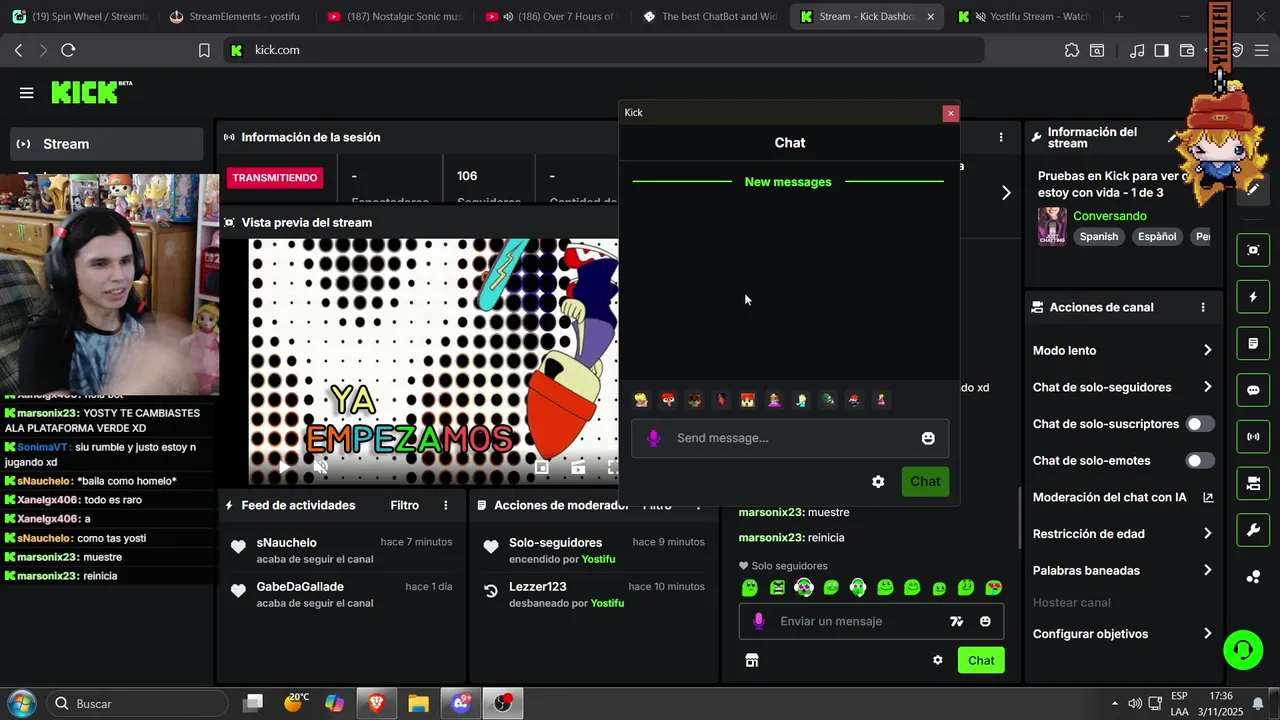Image resolution: width=1280 pixels, height=720 pixels.
Task: Click the wrench tools icon in the right sidebar
Action: [1253, 530]
